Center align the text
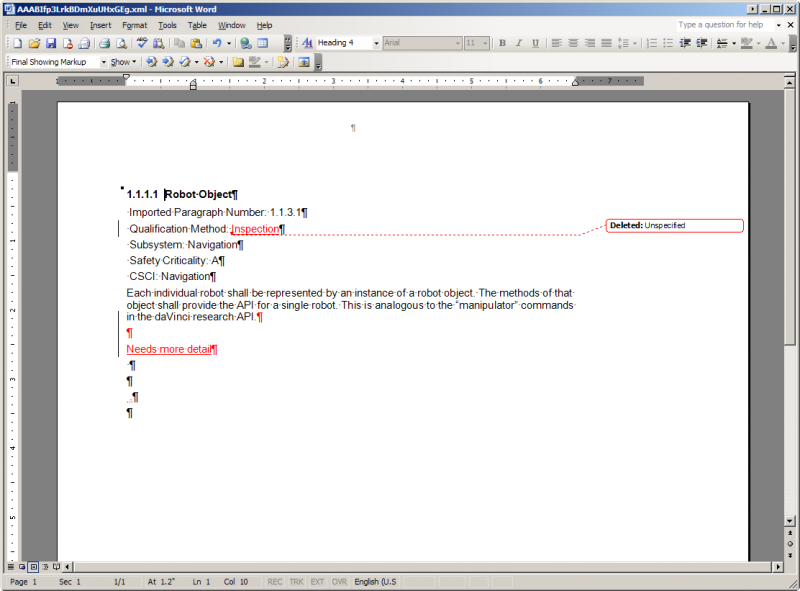This screenshot has height=591, width=800. coord(573,43)
